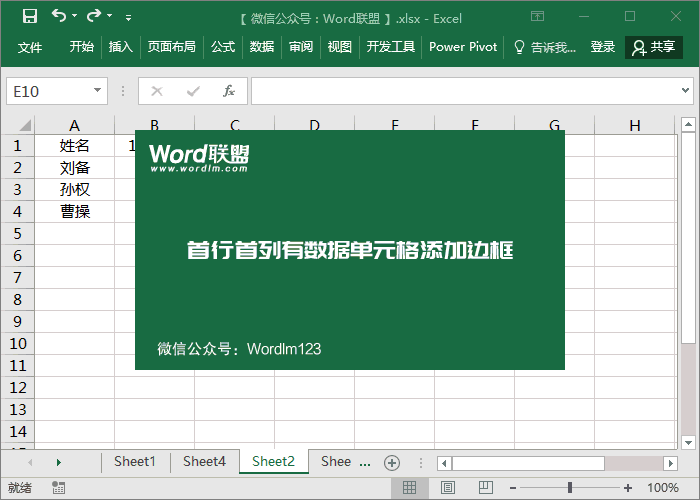
Task: Switch to the 开始 ribbon tab
Action: 82,46
